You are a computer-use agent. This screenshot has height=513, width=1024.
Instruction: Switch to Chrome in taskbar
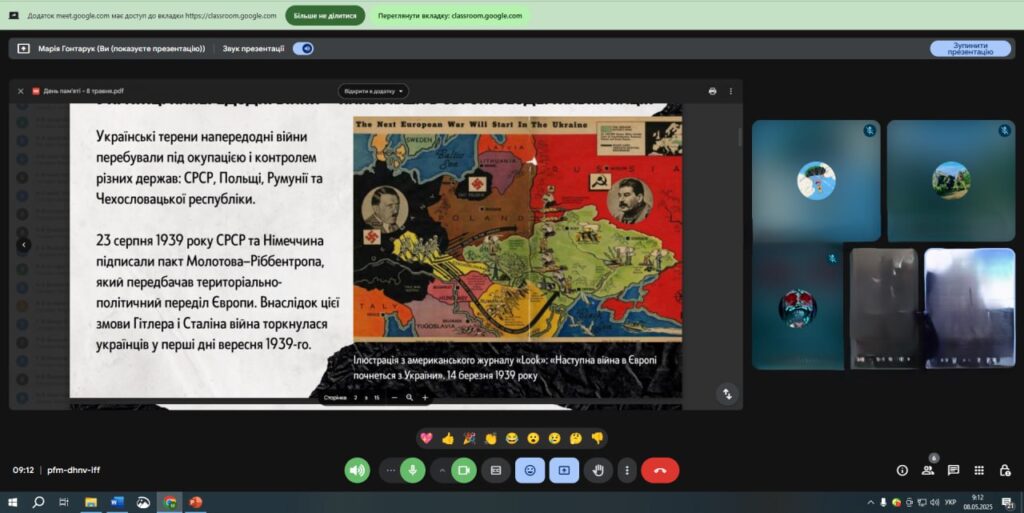tap(170, 502)
